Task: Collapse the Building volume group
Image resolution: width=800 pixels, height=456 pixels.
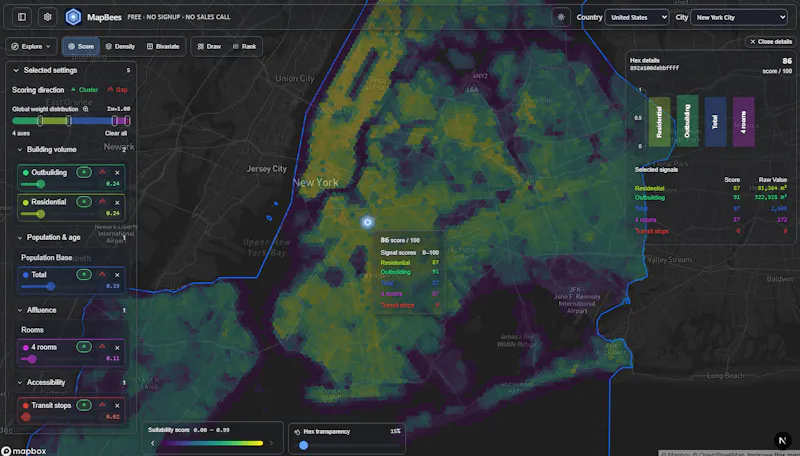Action: click(20, 149)
